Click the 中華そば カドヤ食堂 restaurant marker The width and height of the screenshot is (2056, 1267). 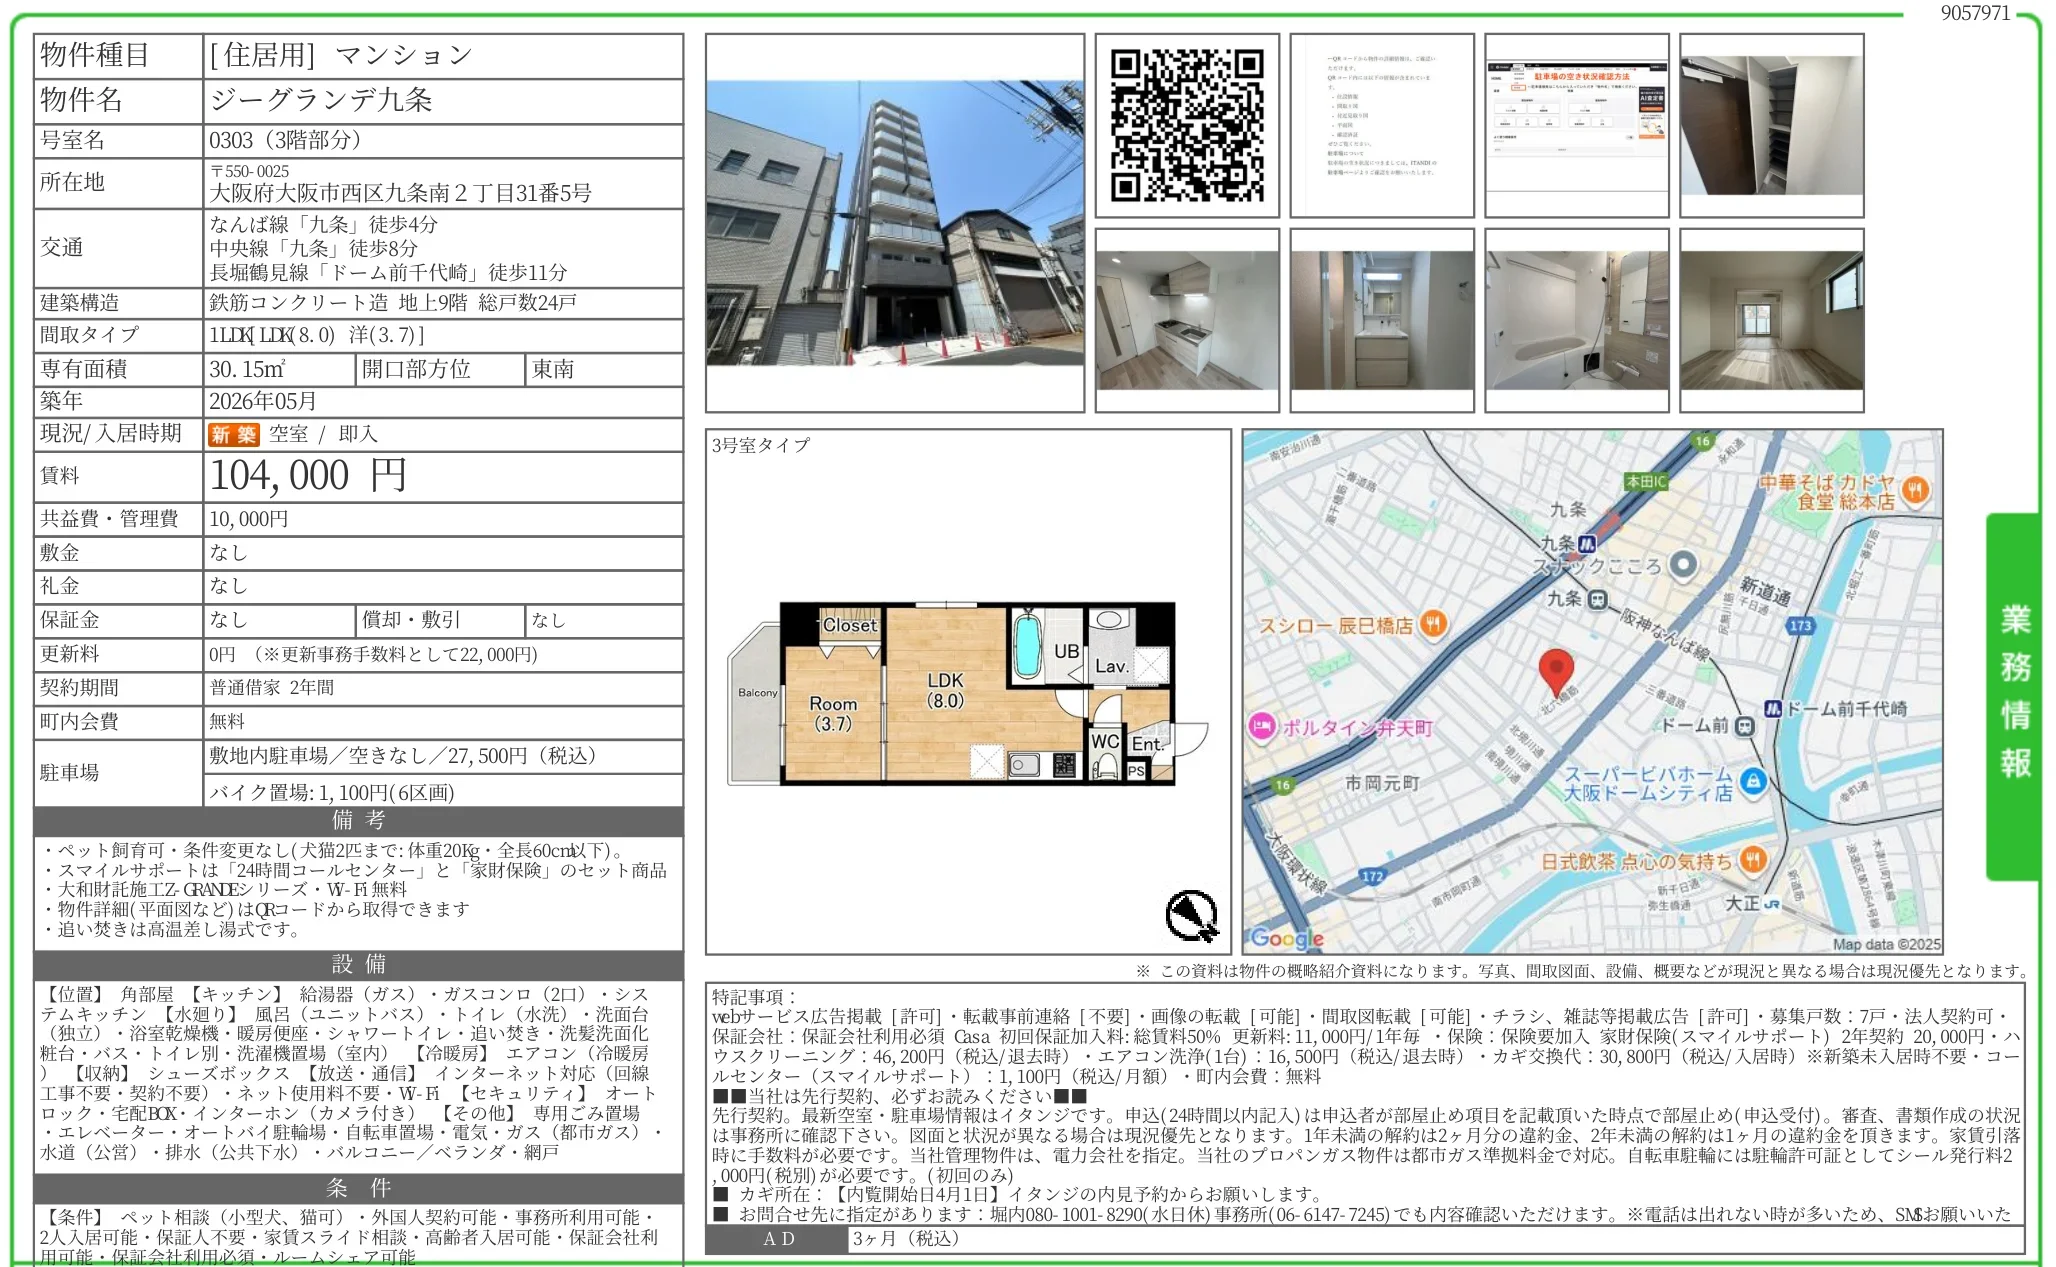click(1915, 490)
